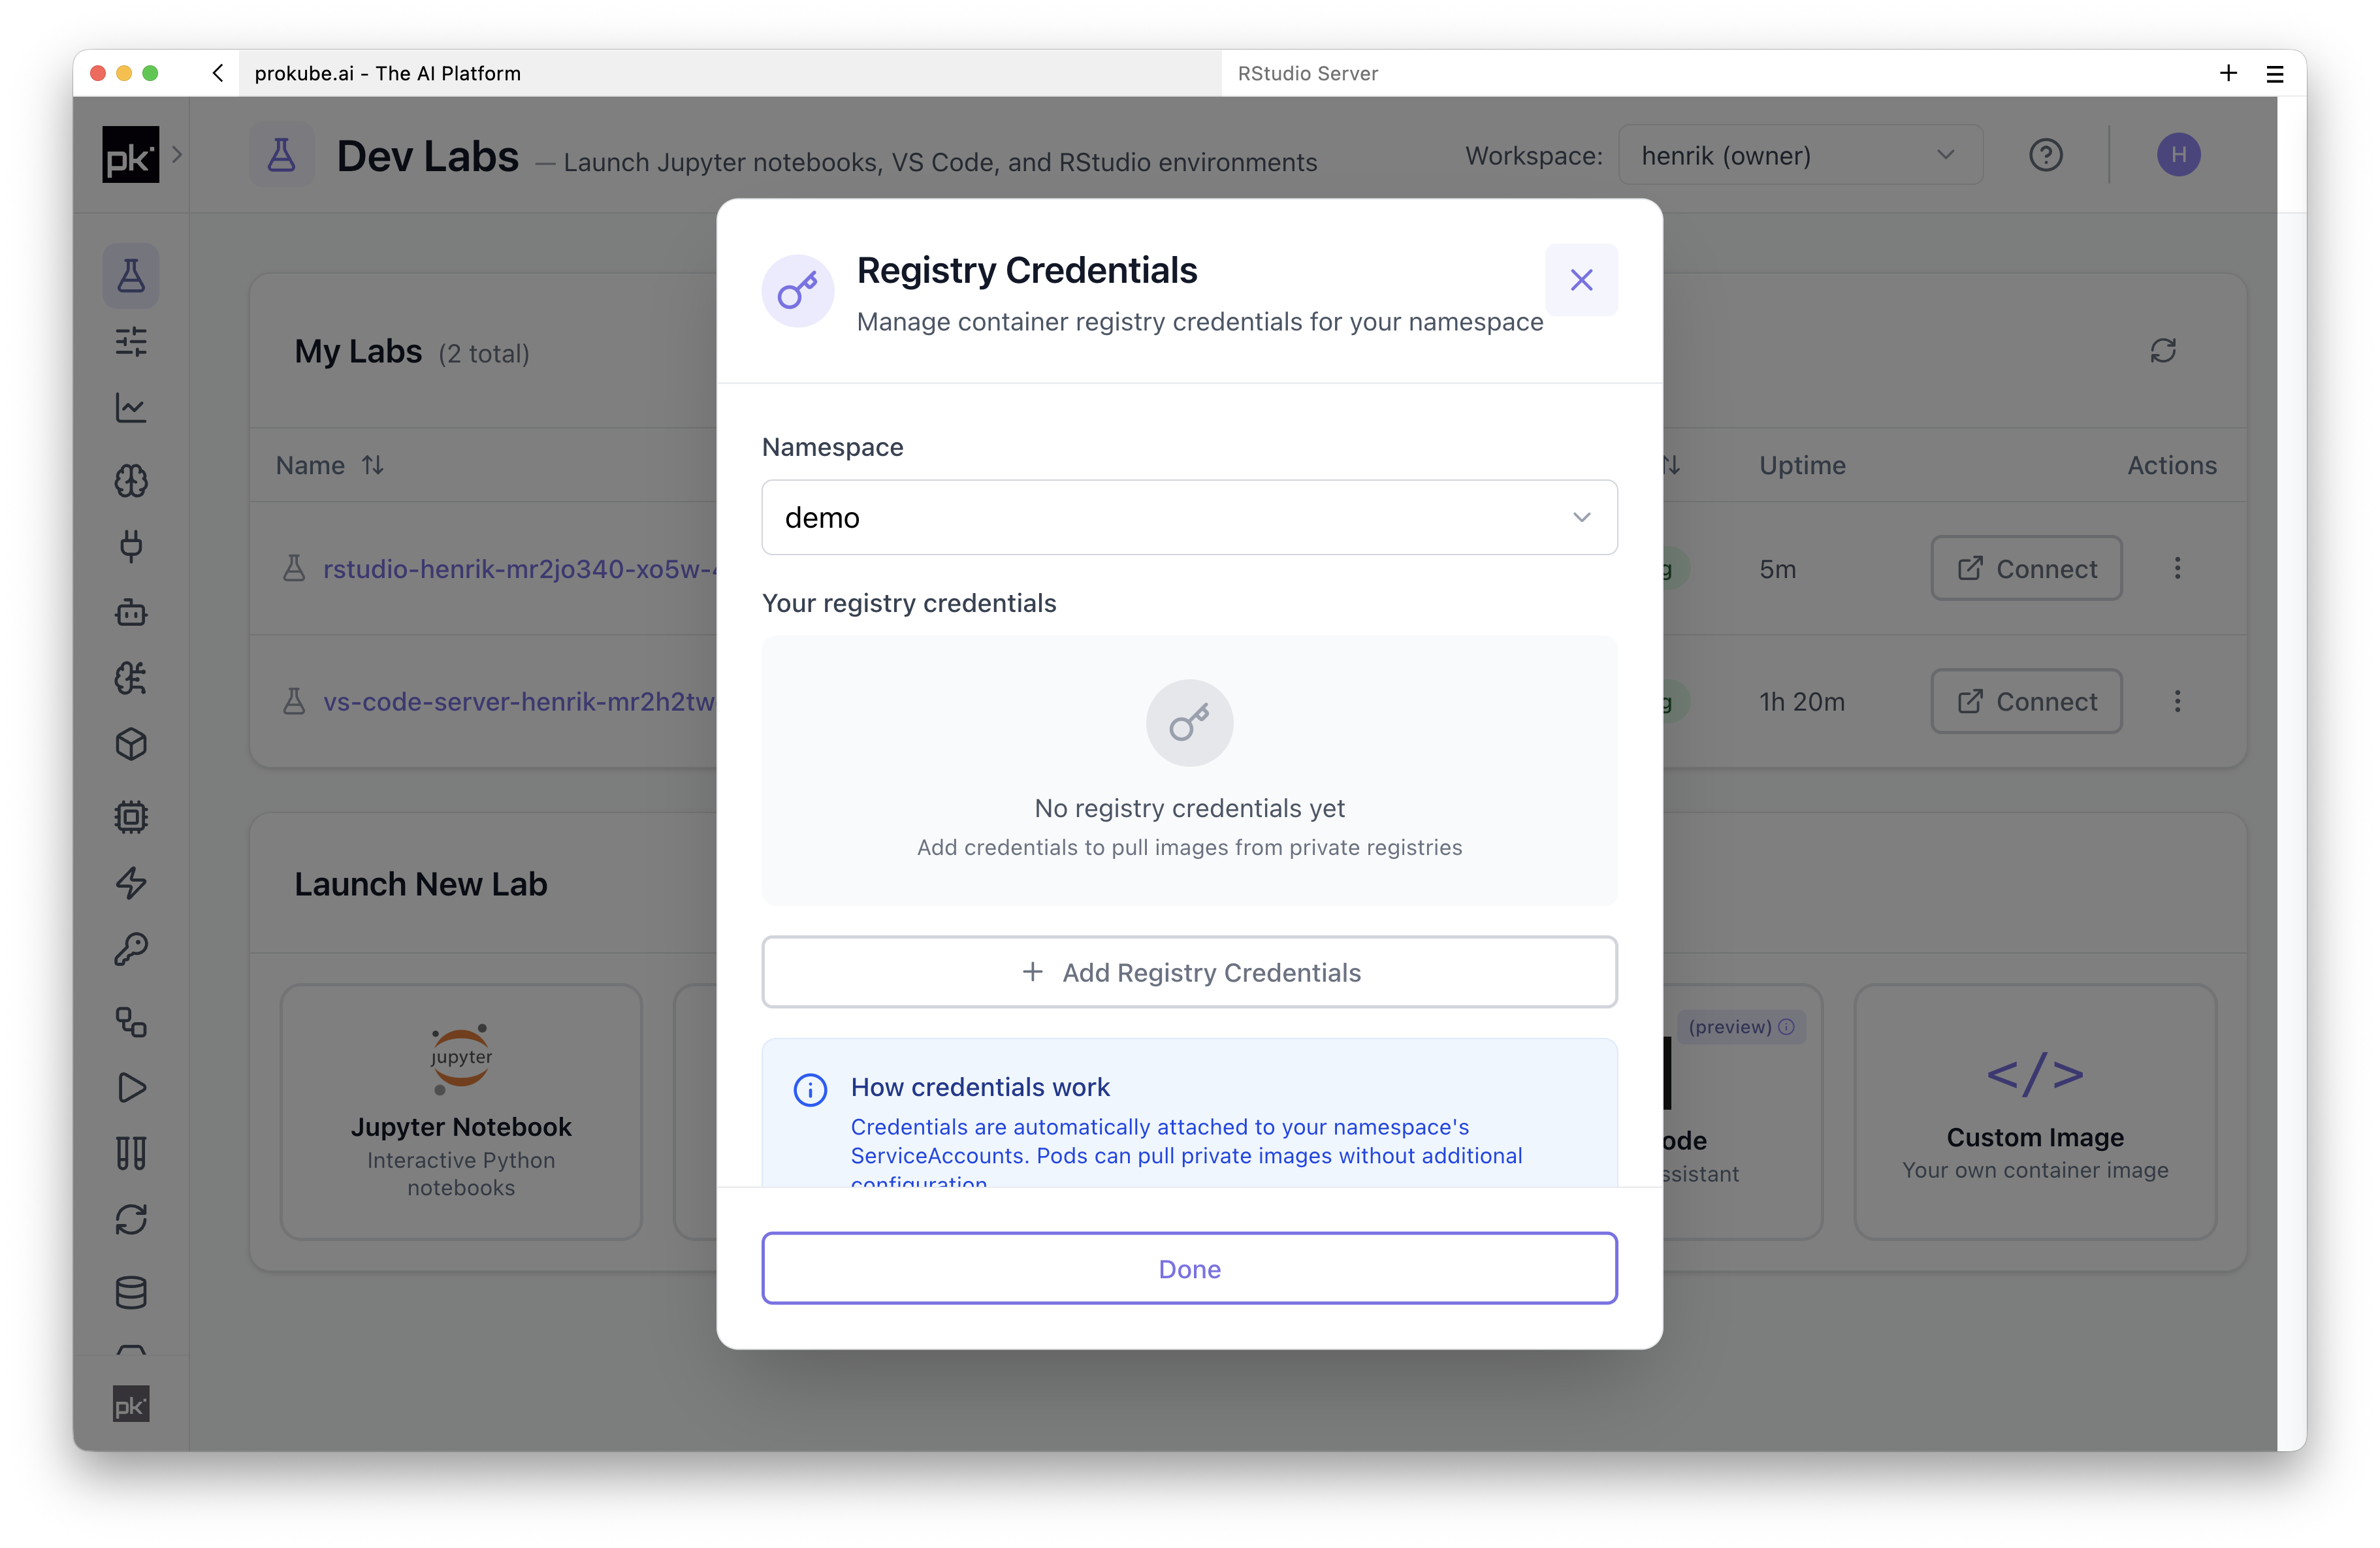Open the workflow nodes sidebar icon
This screenshot has height=1548, width=2380.
tap(131, 1022)
